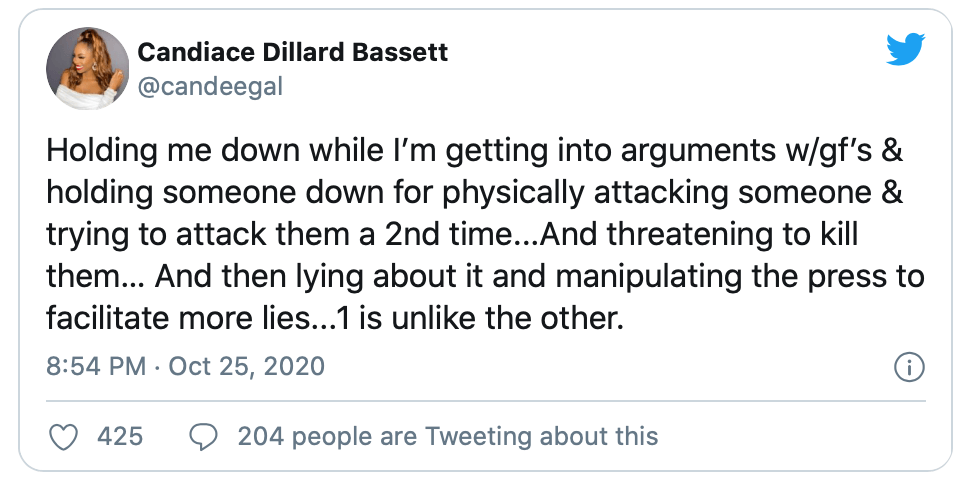Click the line "facilitate more lies...1 is unlike"
The height and width of the screenshot is (484, 962).
coord(335,318)
